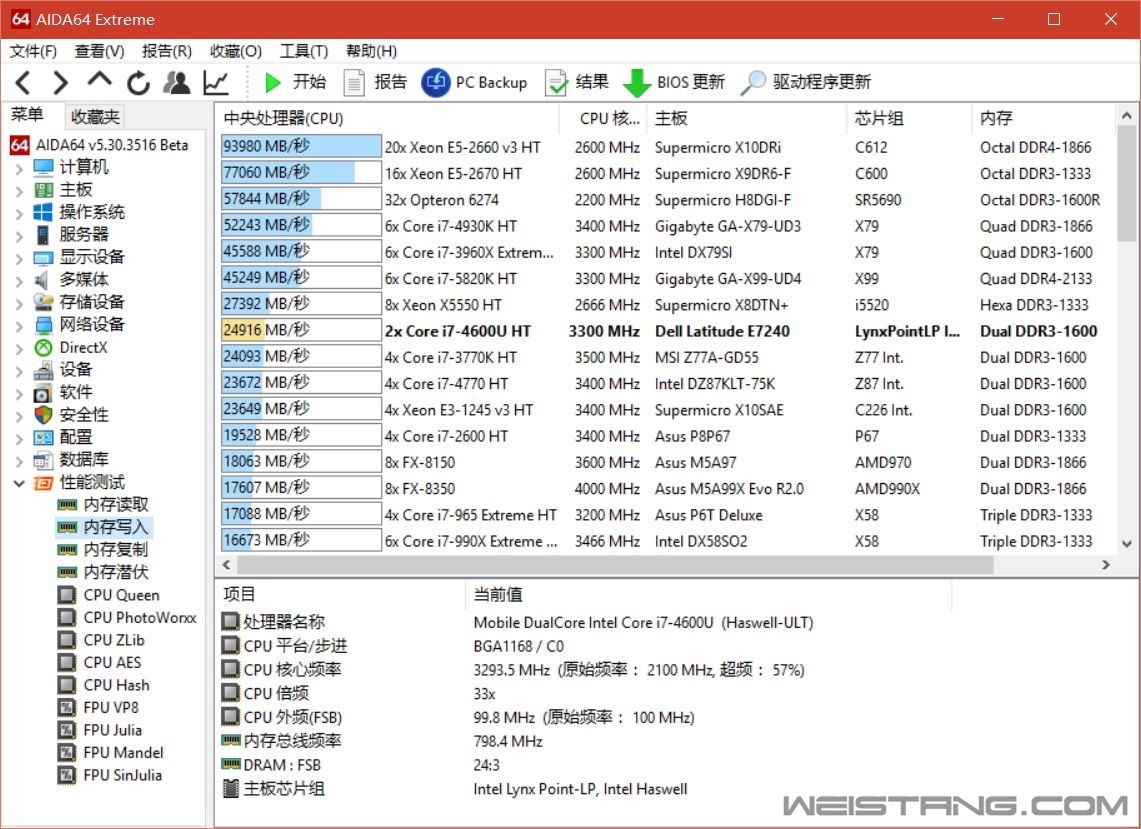Expand the 多媒体 tree node

(x=20, y=281)
